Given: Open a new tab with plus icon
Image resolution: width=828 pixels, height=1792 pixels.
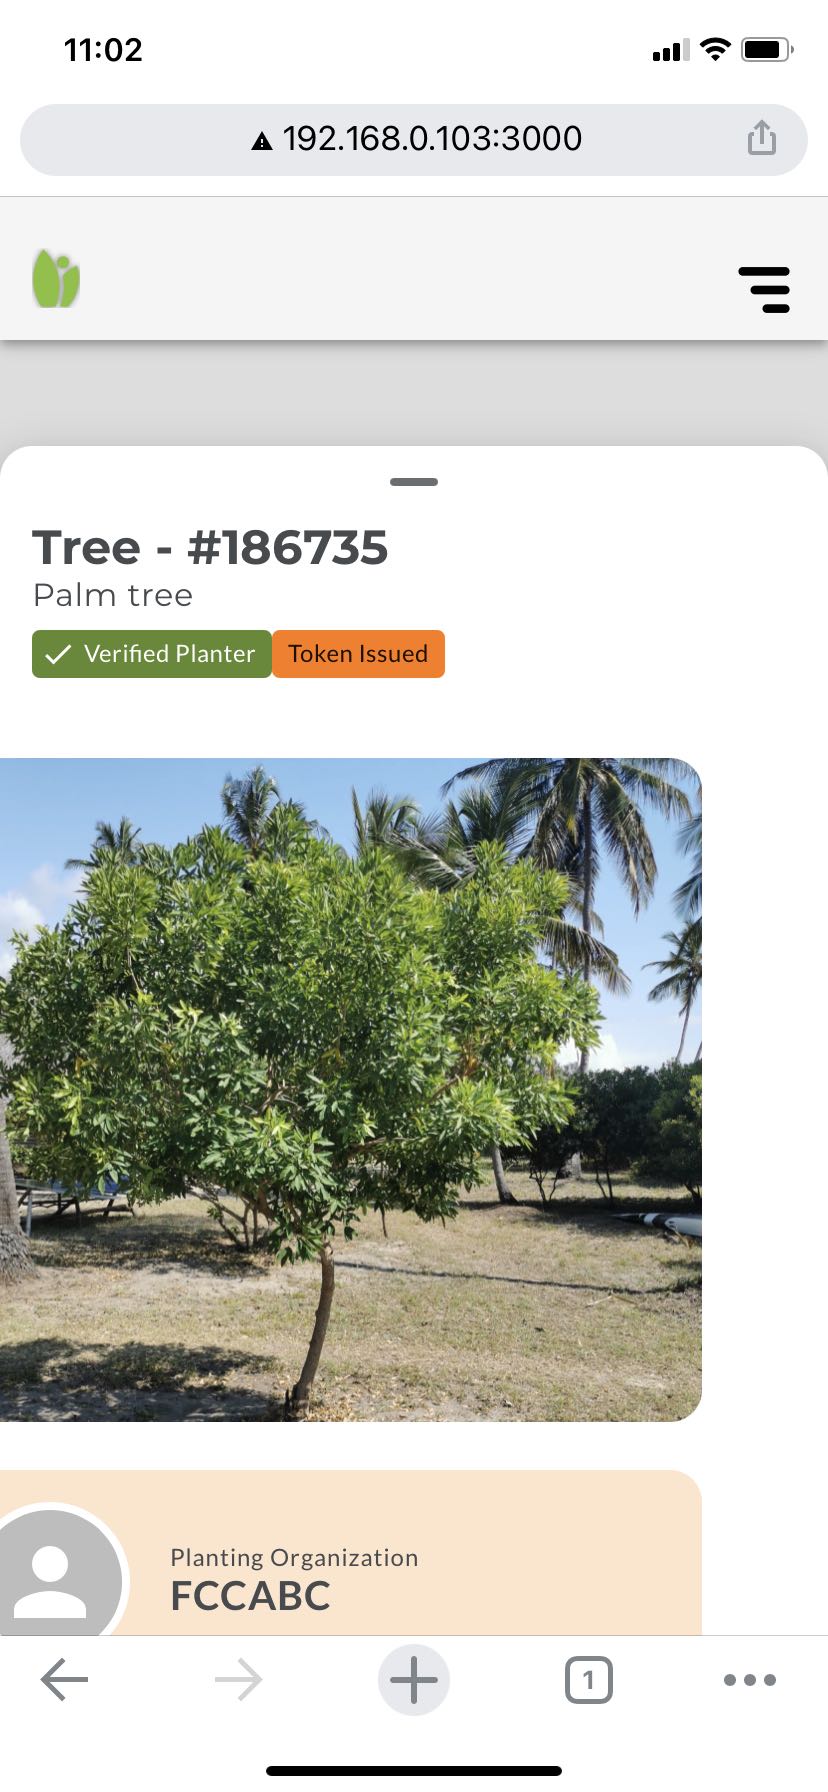Looking at the screenshot, I should coord(414,1679).
